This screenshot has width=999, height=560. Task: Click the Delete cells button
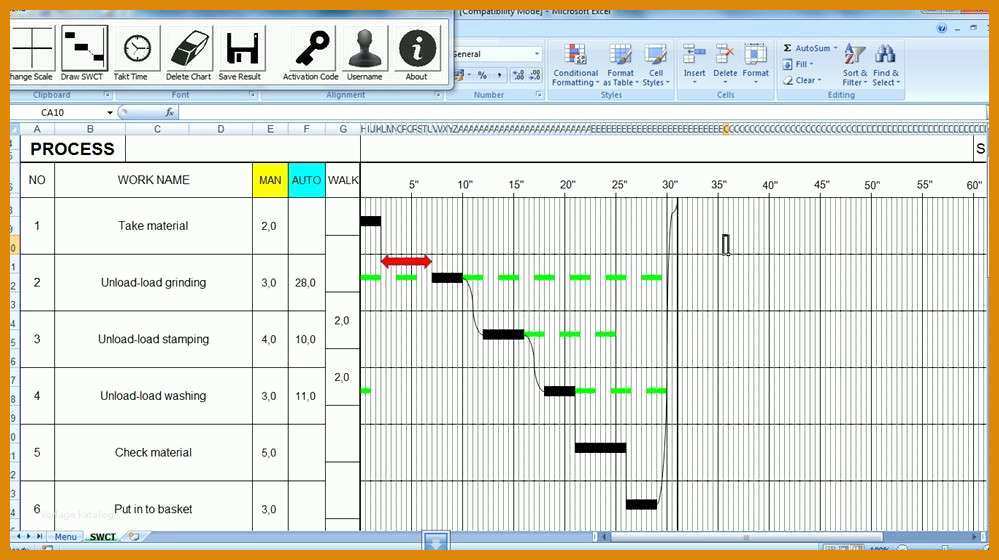pyautogui.click(x=724, y=62)
